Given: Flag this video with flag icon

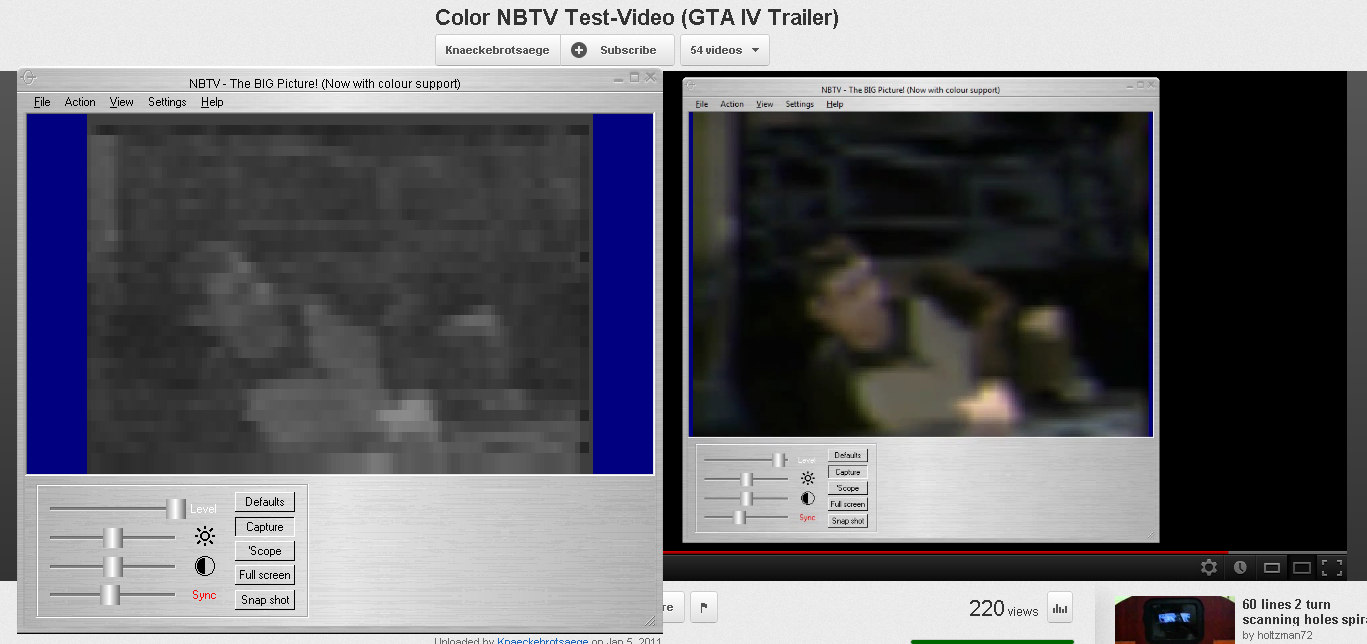Looking at the screenshot, I should click(x=703, y=606).
